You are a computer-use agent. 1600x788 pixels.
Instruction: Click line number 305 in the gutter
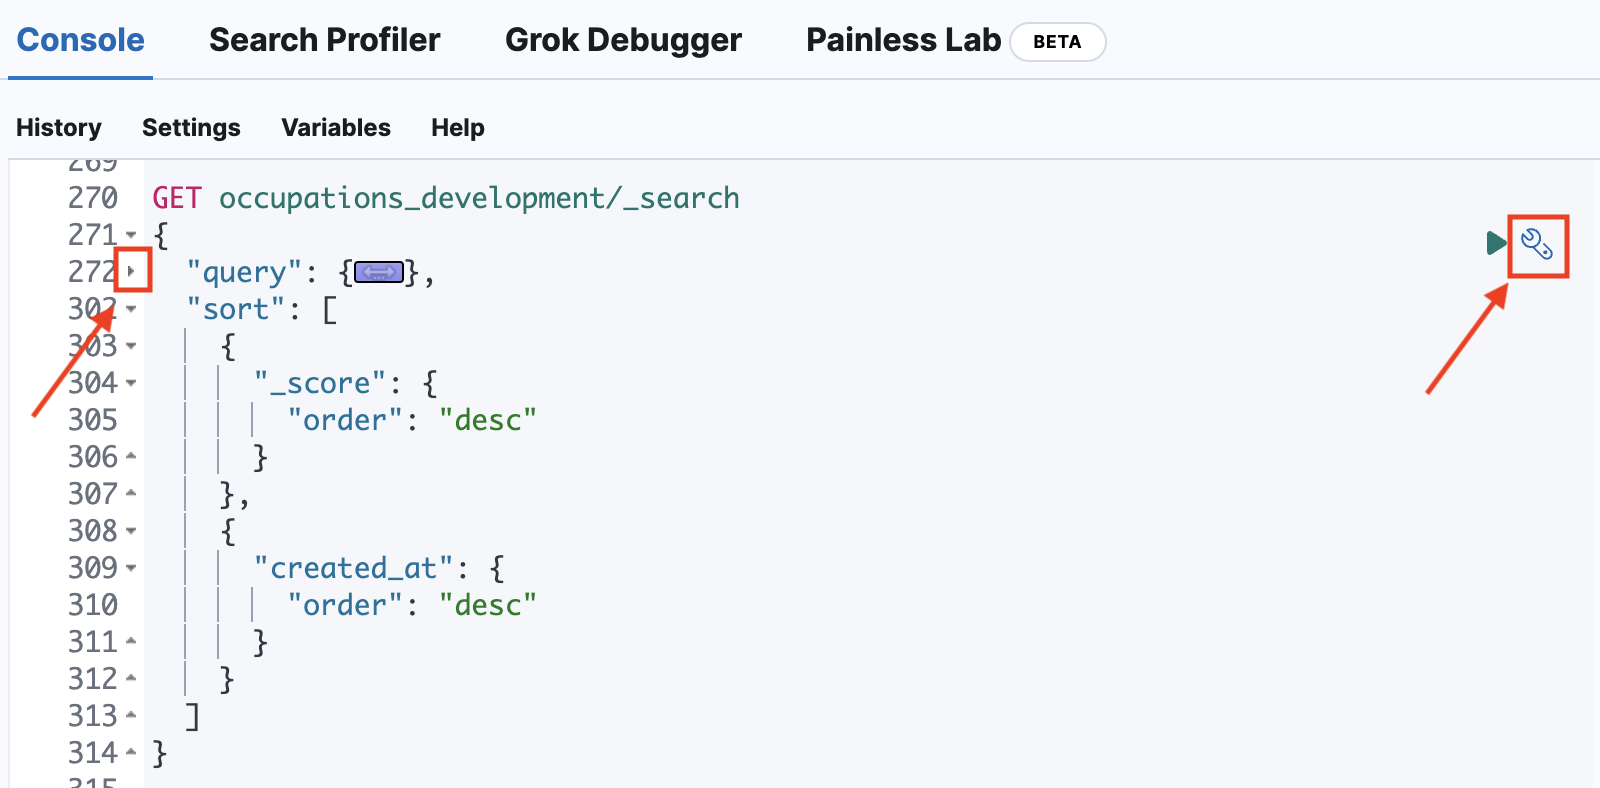(93, 420)
